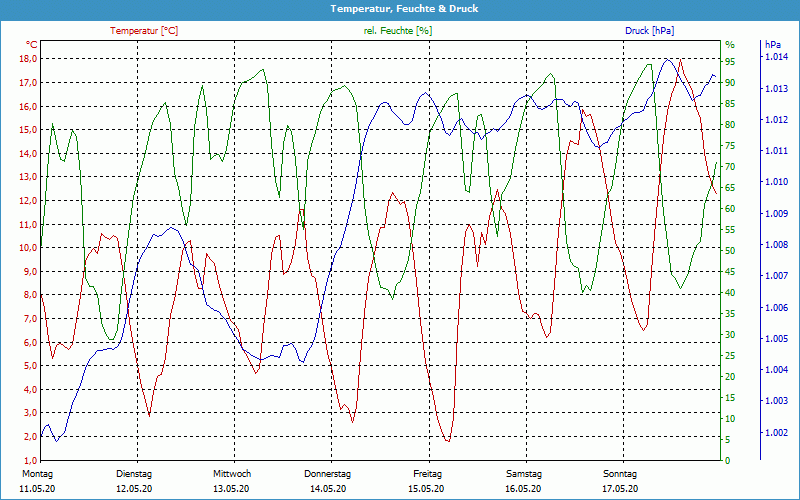Click the 'Samstag' day label

click(524, 474)
